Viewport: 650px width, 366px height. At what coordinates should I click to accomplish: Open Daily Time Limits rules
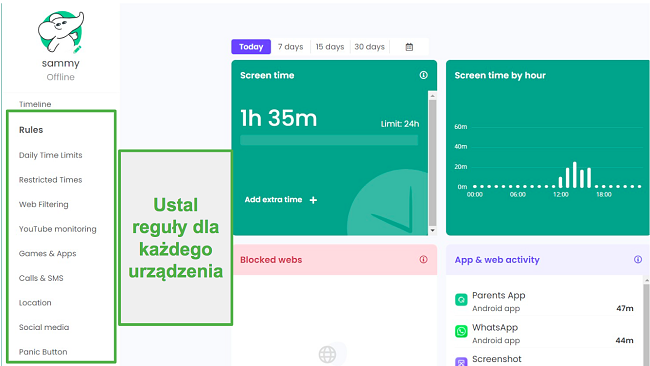tap(51, 155)
